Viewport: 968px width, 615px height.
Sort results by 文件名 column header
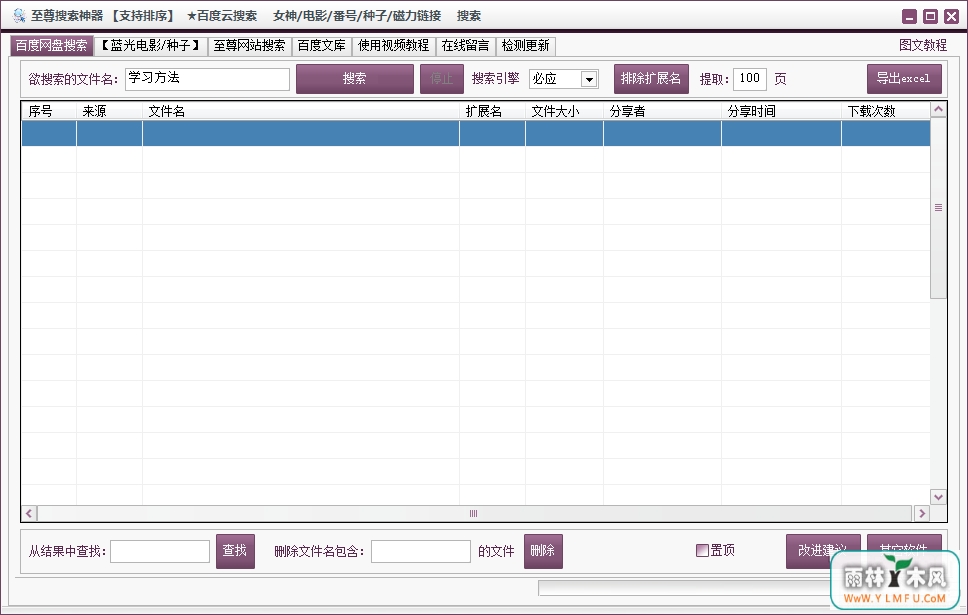click(x=301, y=111)
